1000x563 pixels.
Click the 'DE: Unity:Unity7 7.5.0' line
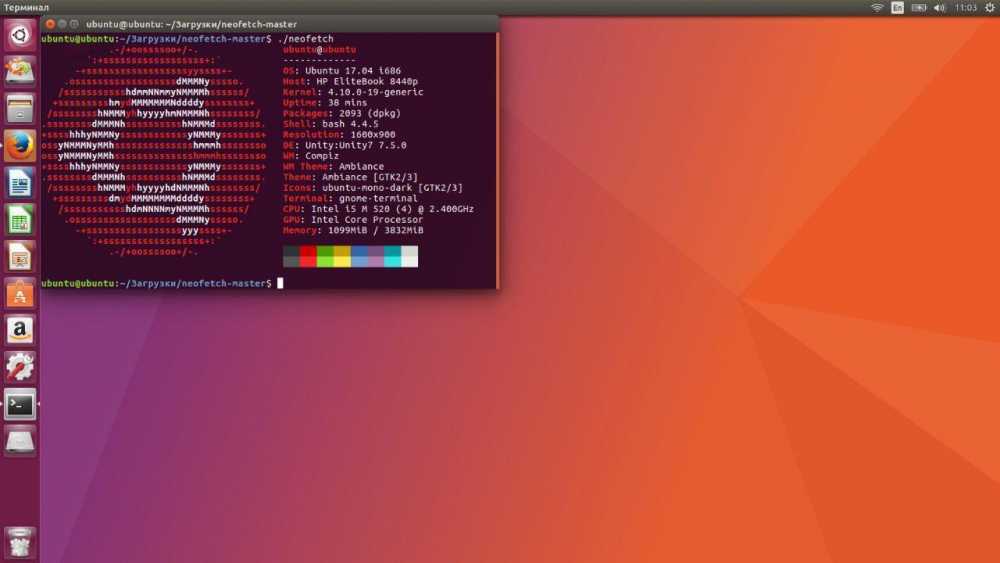pyautogui.click(x=345, y=145)
